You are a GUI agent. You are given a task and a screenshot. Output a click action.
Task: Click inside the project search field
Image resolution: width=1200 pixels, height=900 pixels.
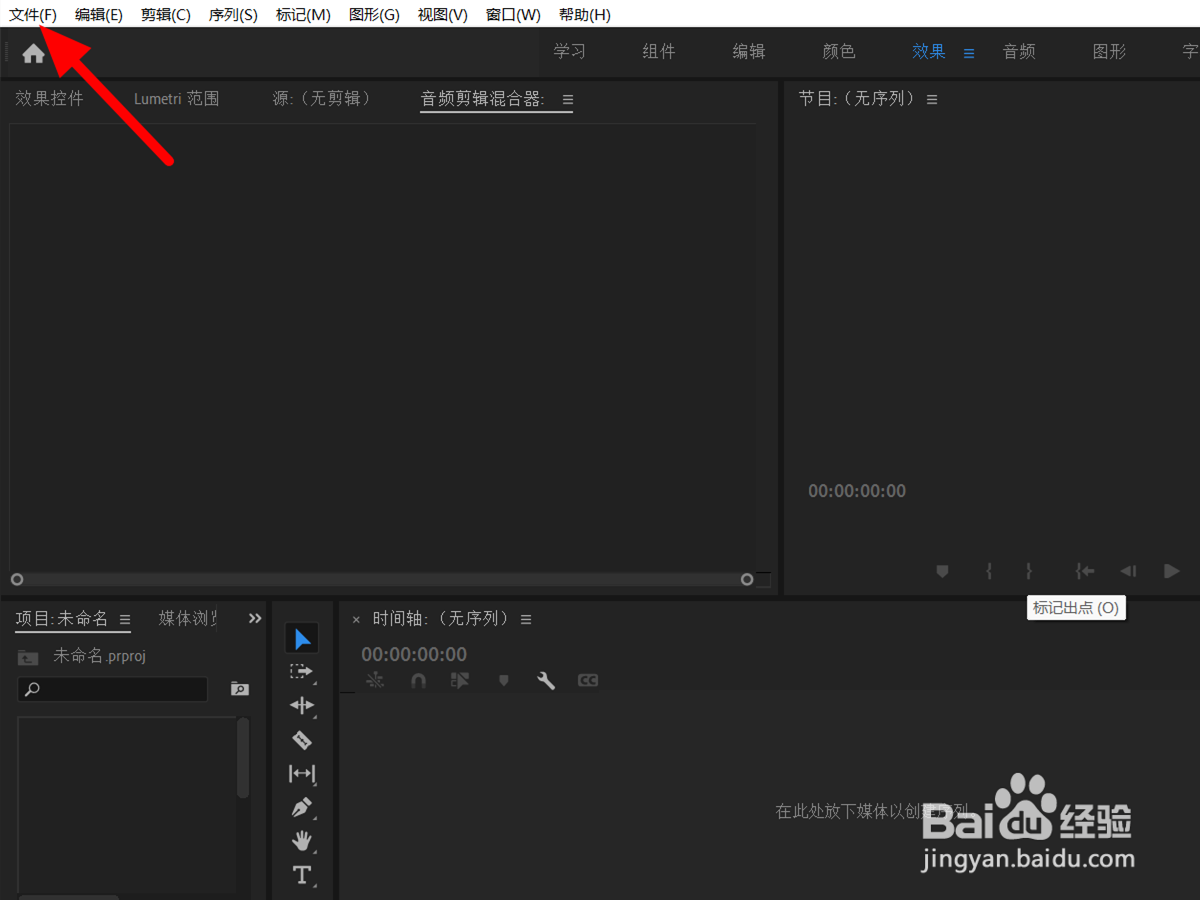pos(112,689)
